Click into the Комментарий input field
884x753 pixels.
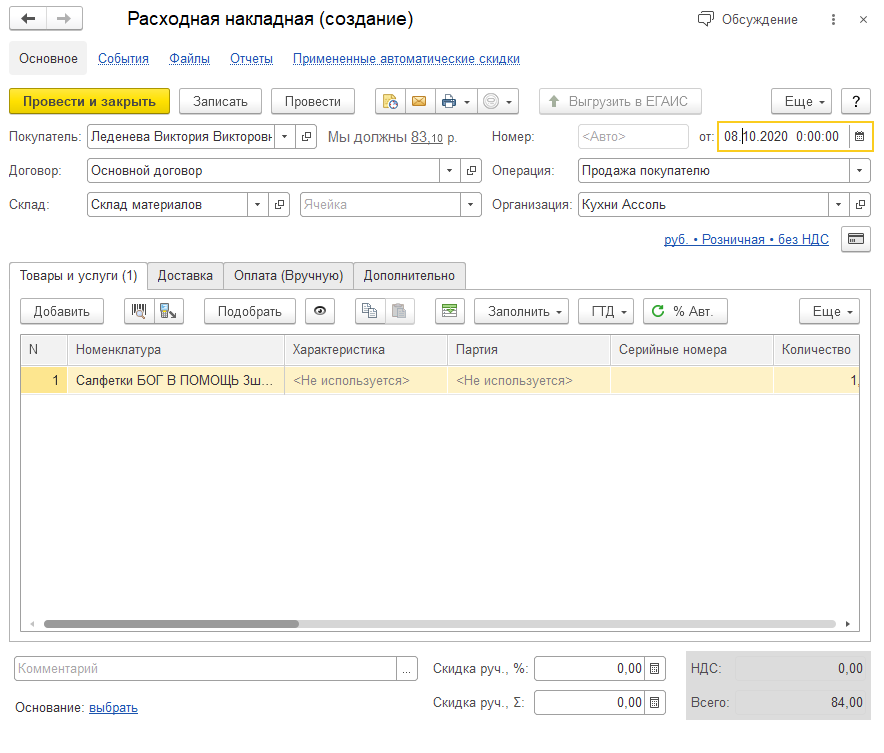click(205, 668)
